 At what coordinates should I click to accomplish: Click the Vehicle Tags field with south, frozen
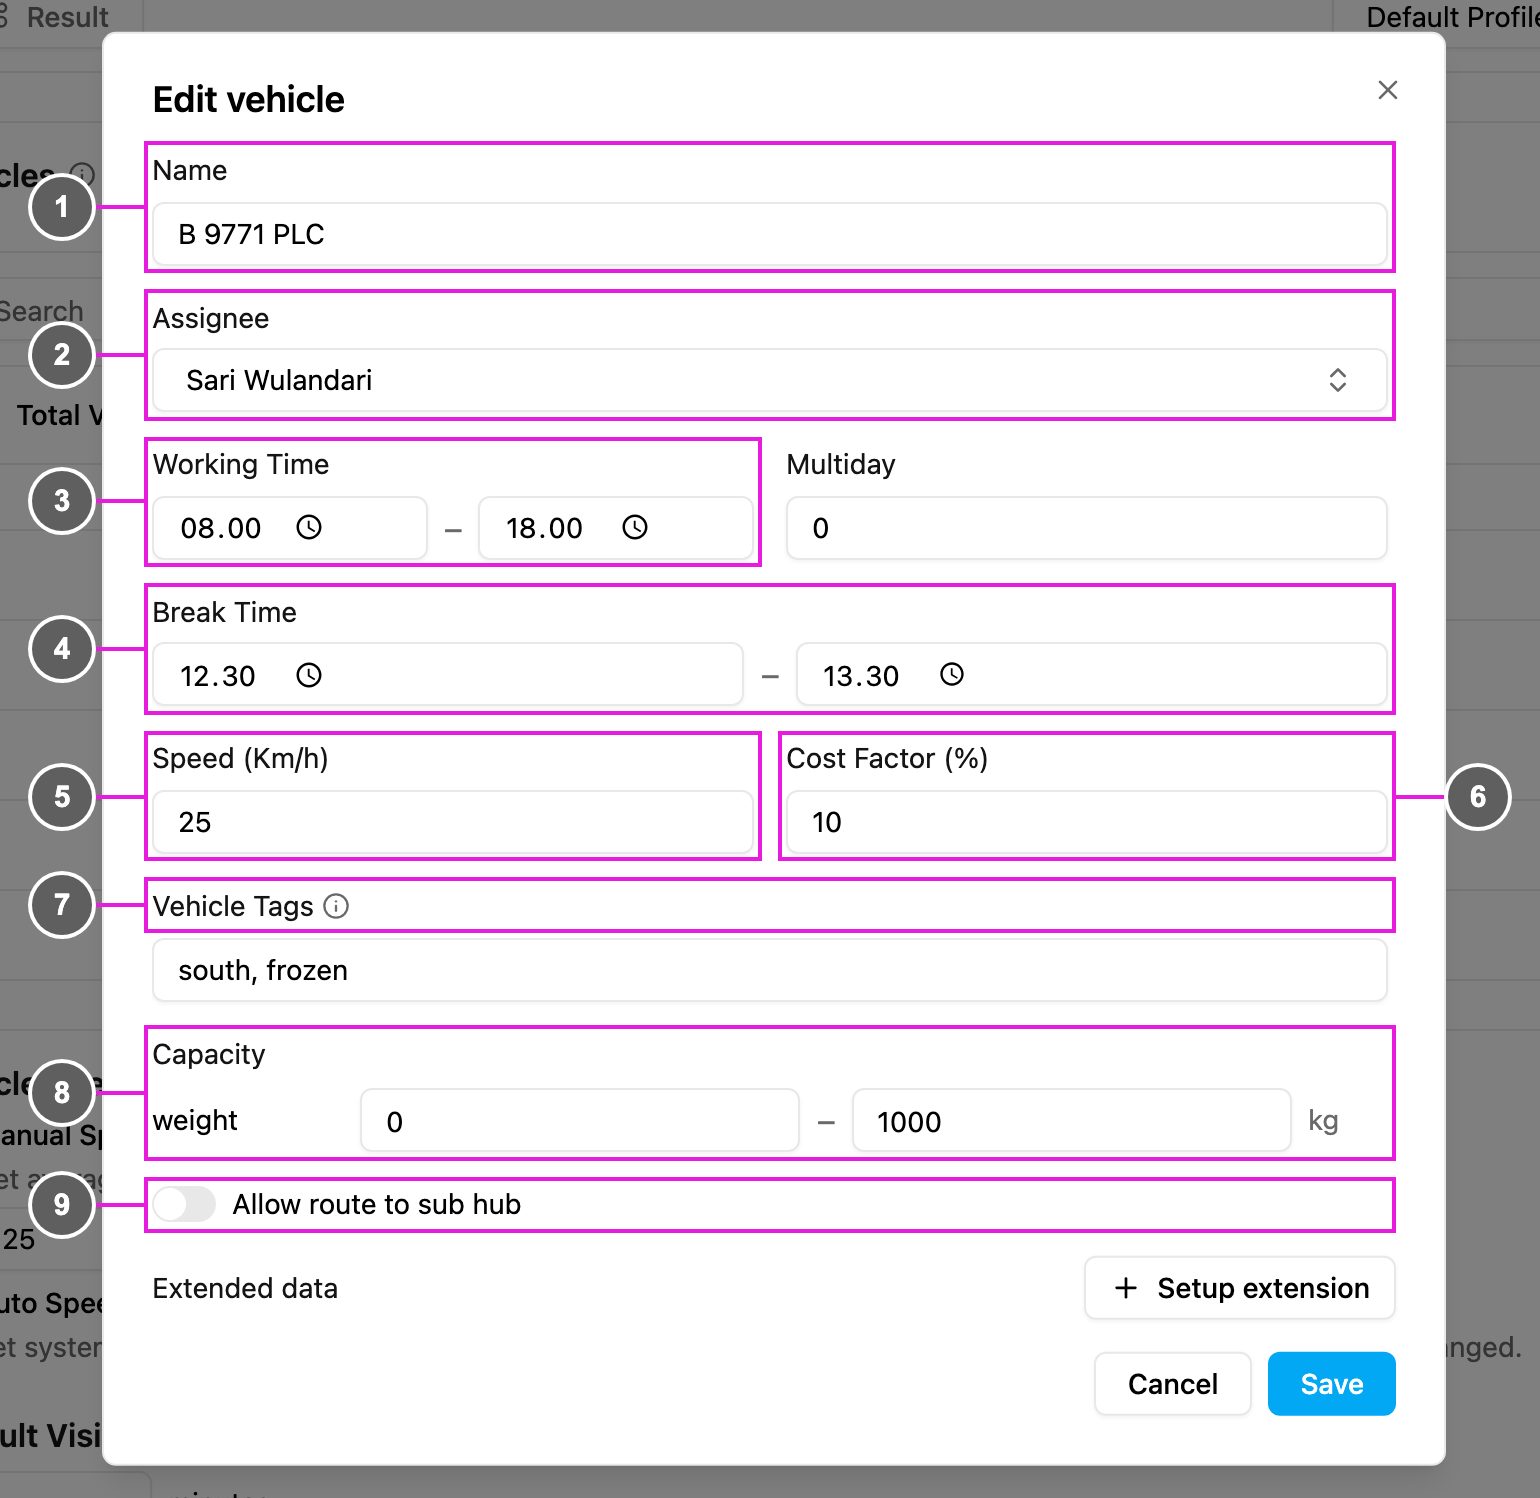(x=770, y=970)
